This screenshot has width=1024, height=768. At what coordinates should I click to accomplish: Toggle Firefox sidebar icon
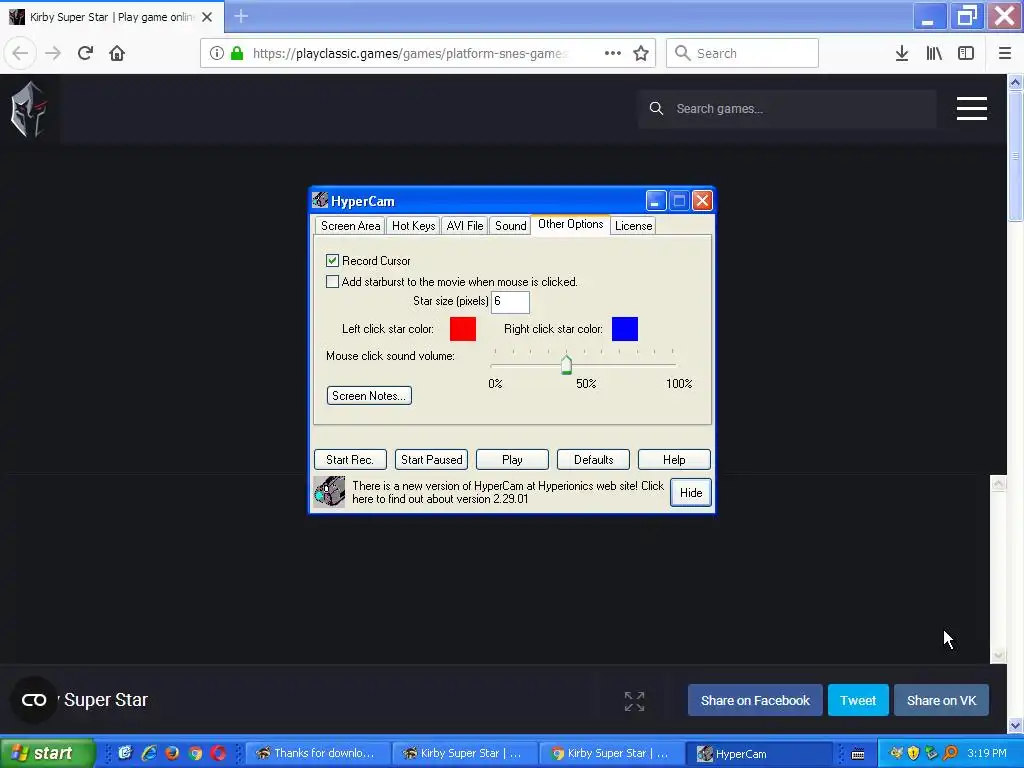(966, 53)
